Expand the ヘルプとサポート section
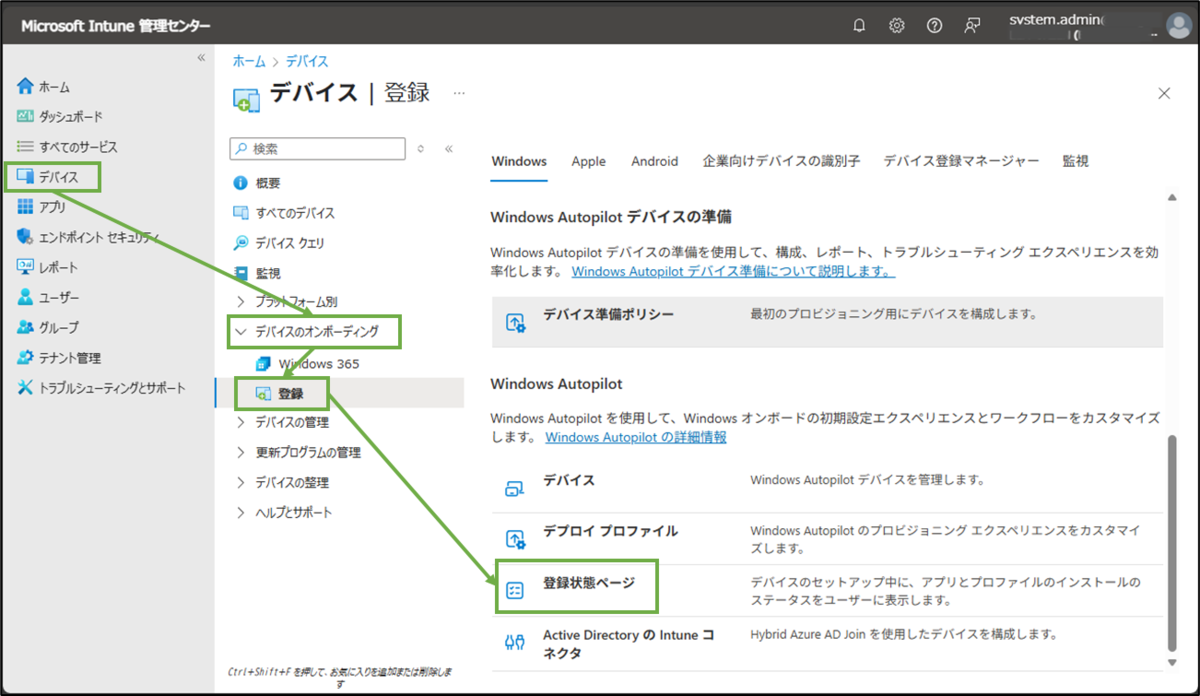 point(240,512)
